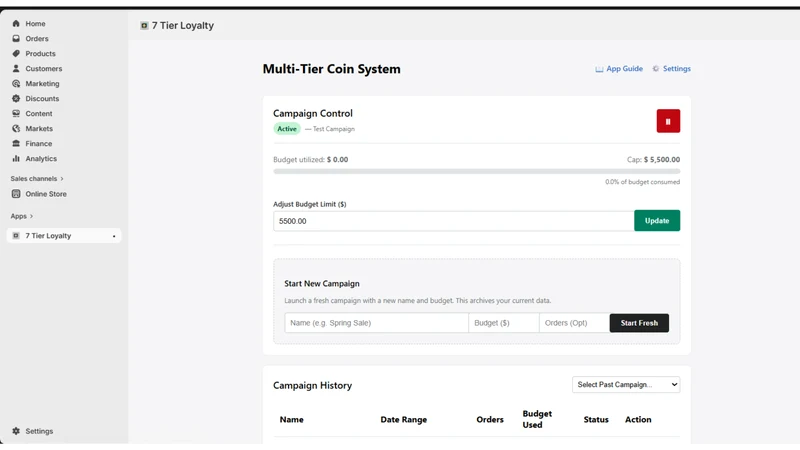Select 7 Tier Loyalty app in sidebar

[x=64, y=236]
